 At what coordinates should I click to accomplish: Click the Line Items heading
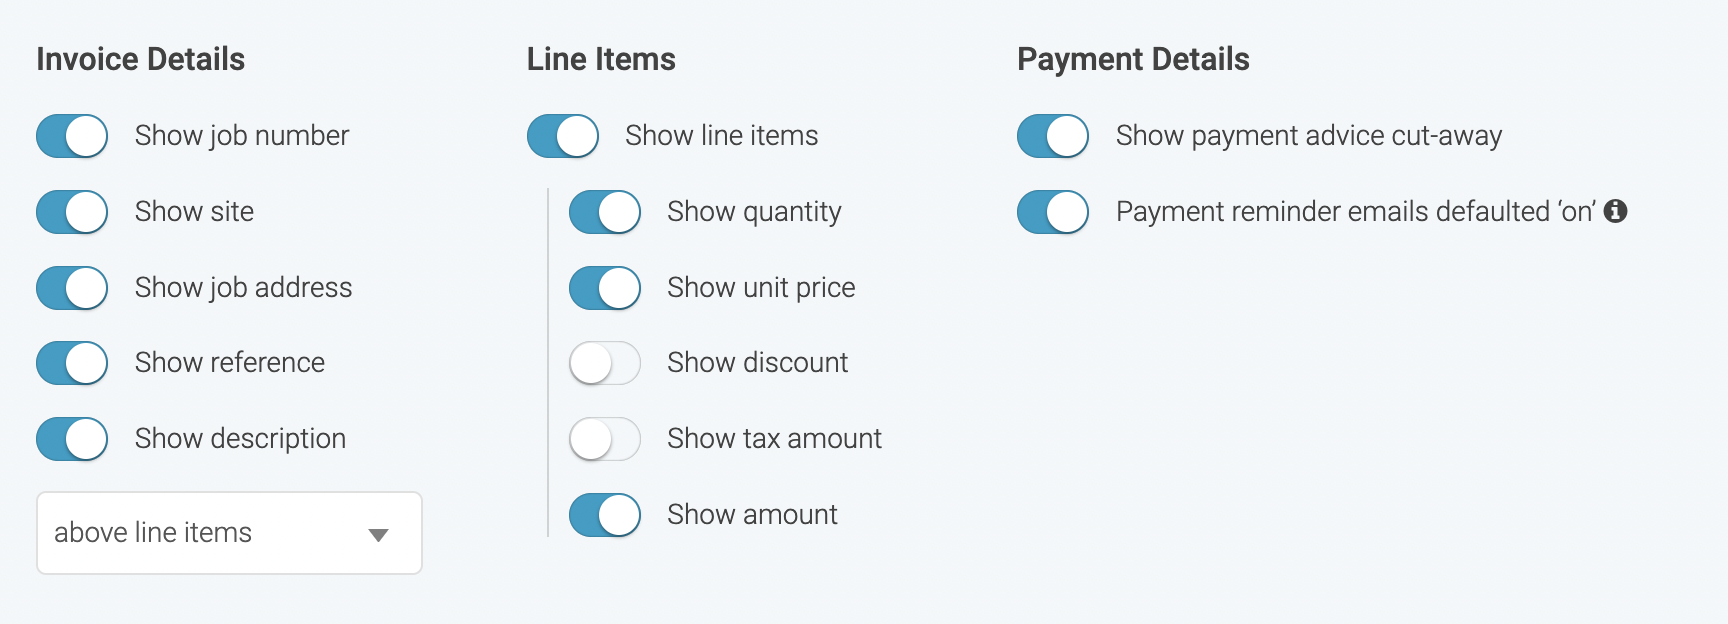(x=601, y=59)
